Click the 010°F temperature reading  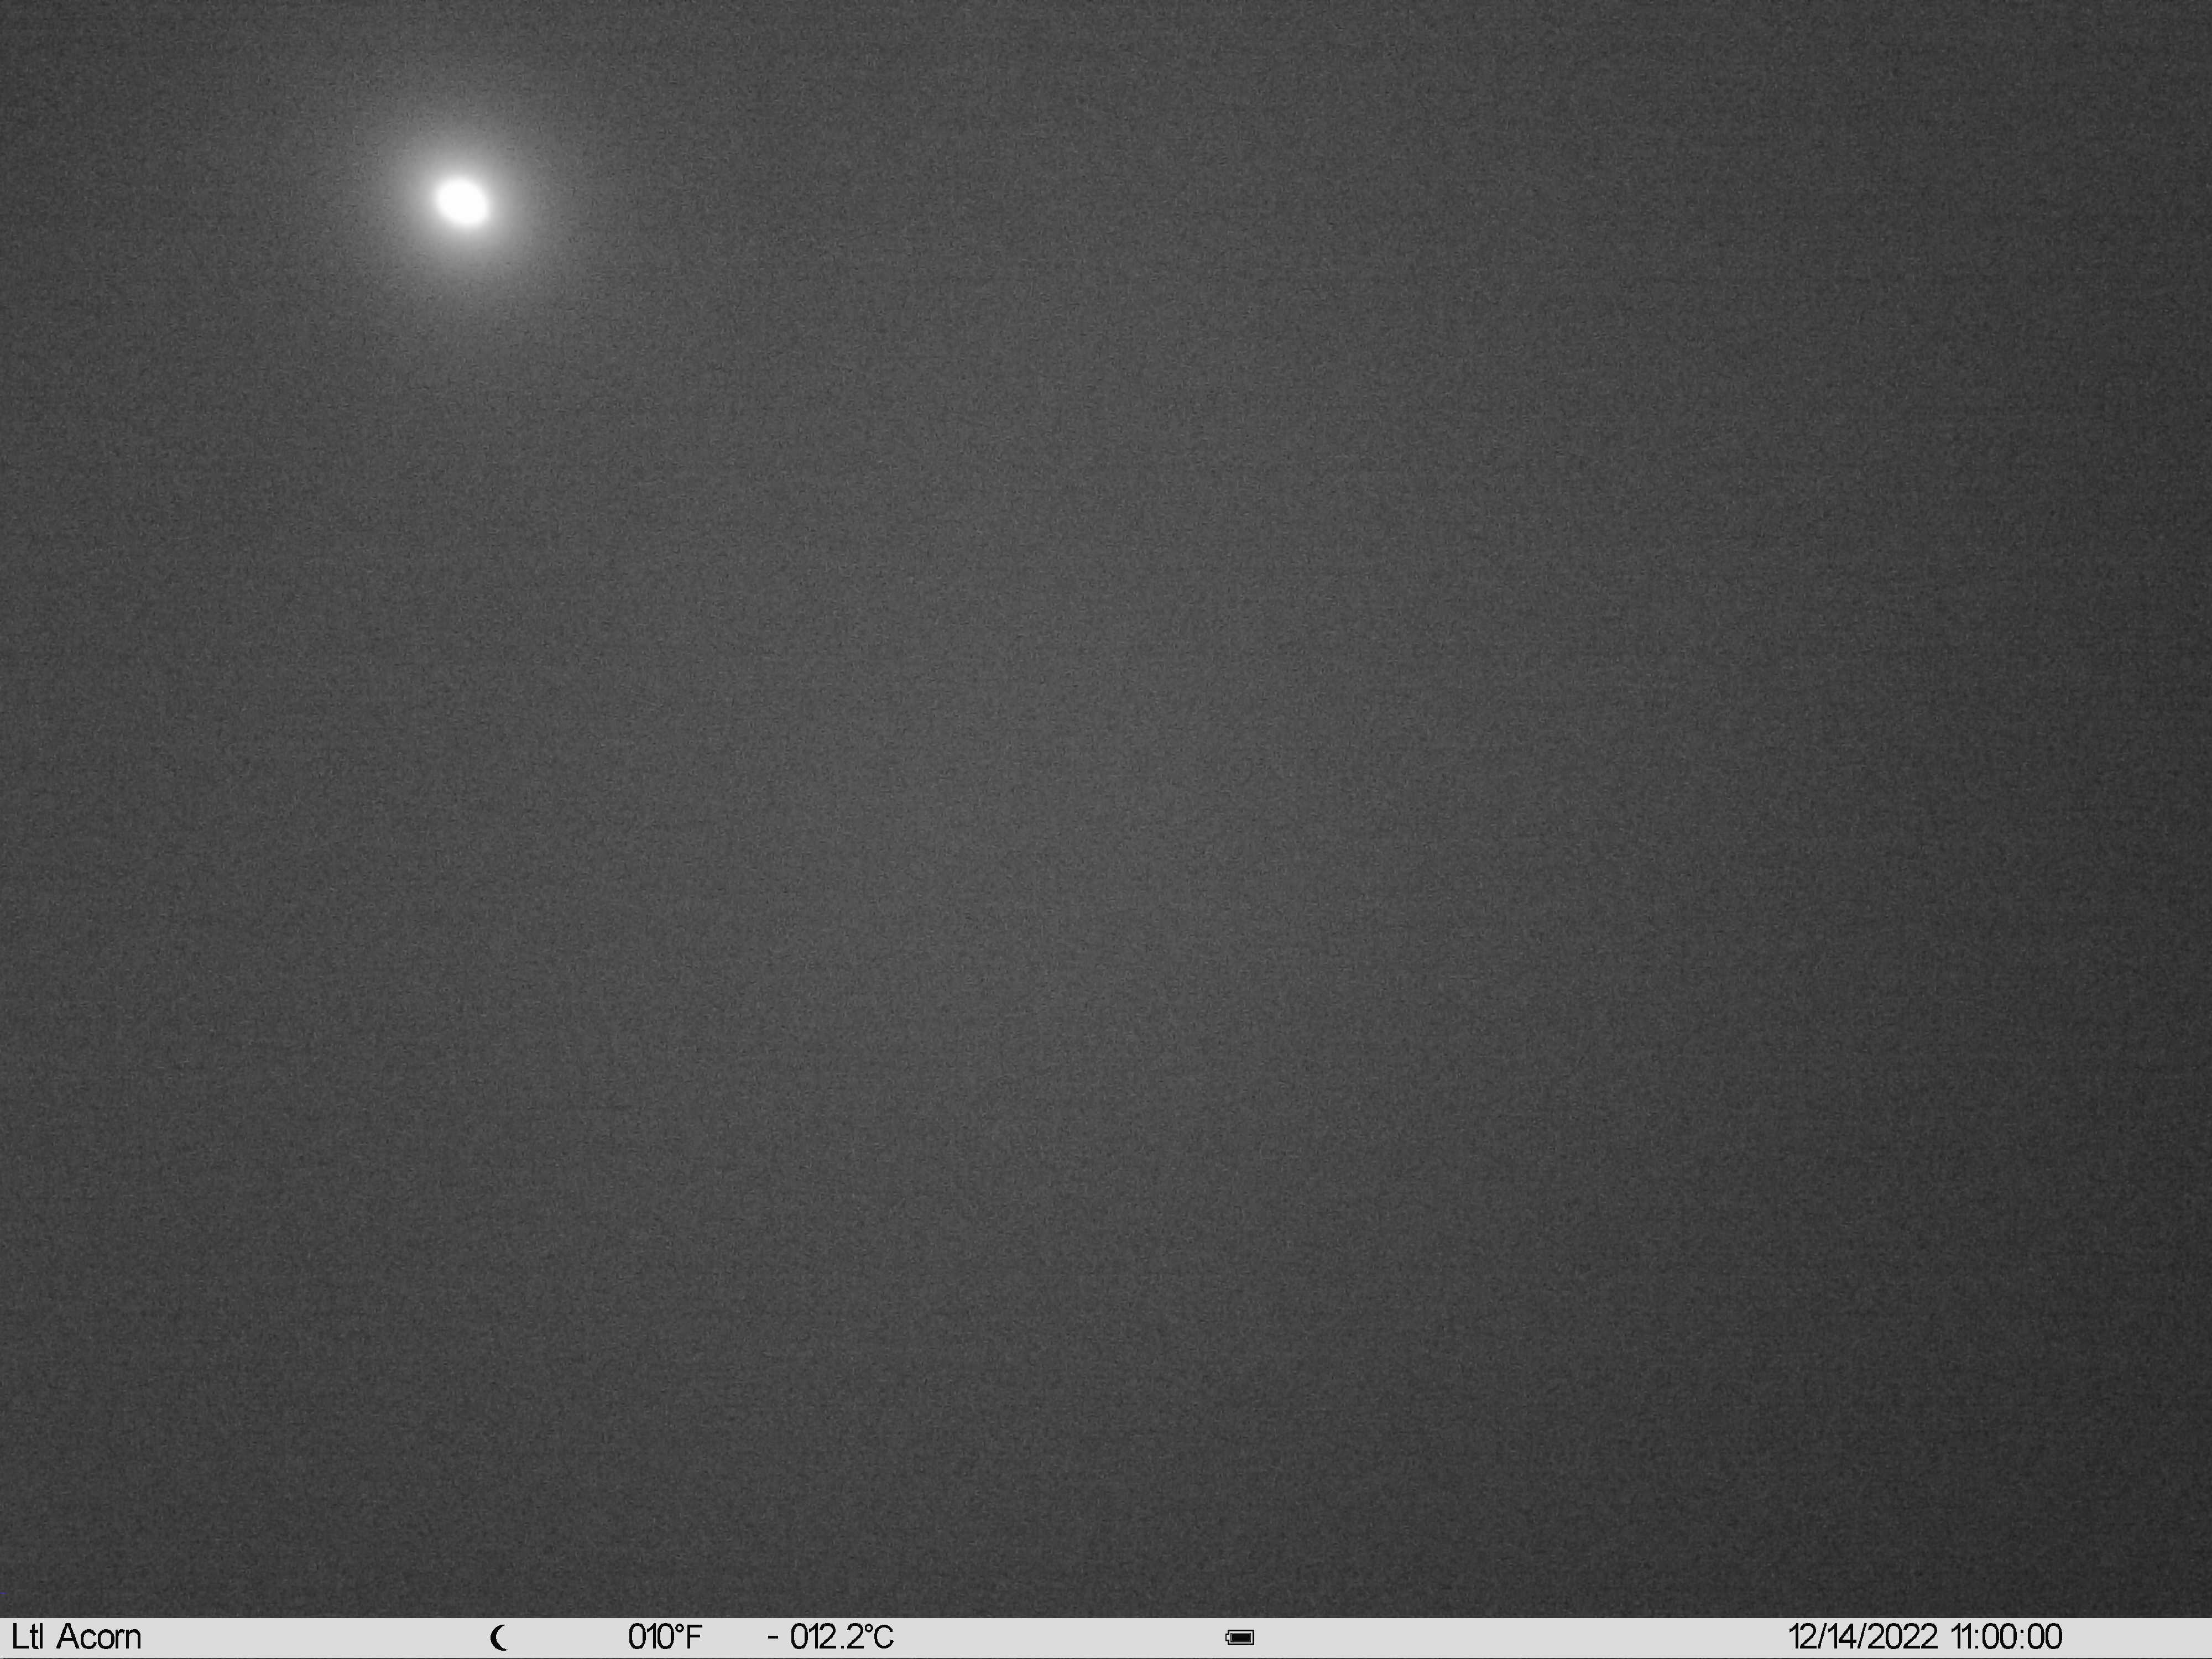click(665, 1637)
